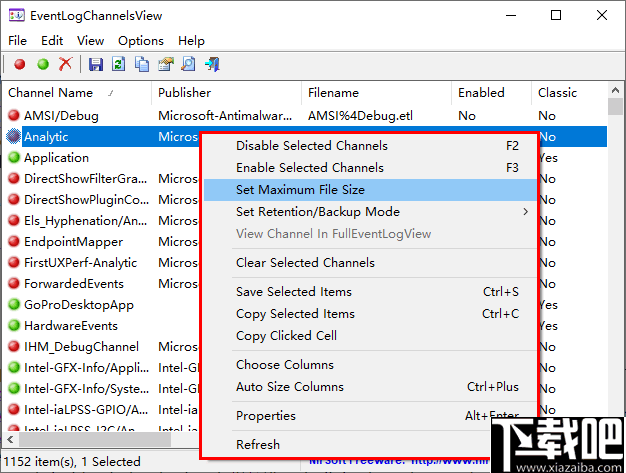
Task: Click the horizontal scrollbar thumb
Action: (95, 440)
